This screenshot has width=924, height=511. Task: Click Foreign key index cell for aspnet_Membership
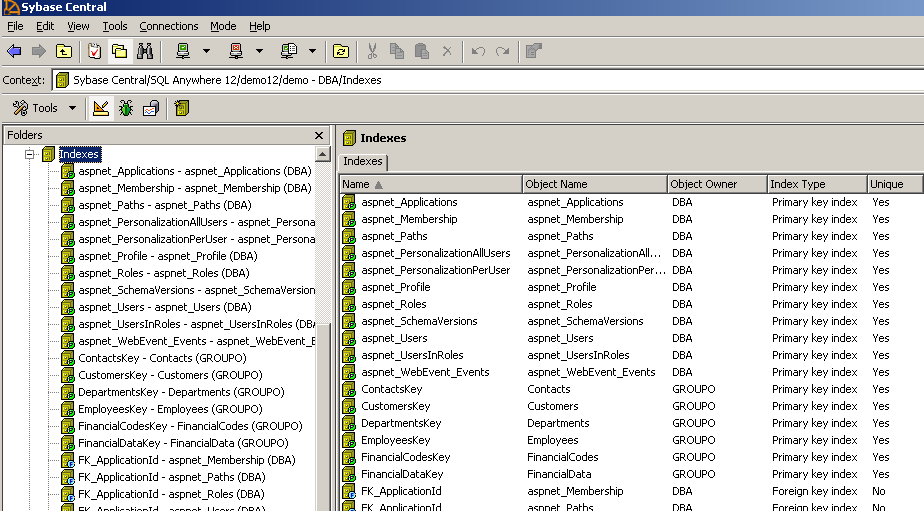[814, 492]
